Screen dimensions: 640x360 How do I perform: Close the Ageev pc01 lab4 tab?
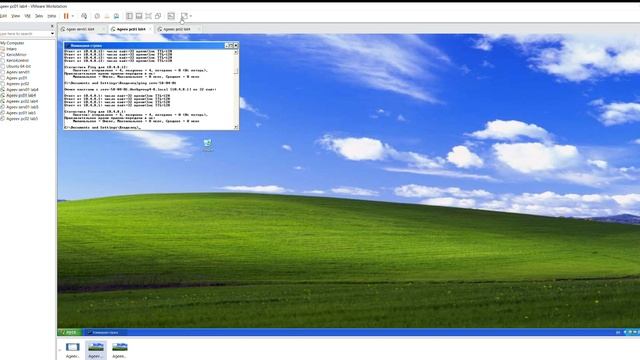(x=150, y=29)
